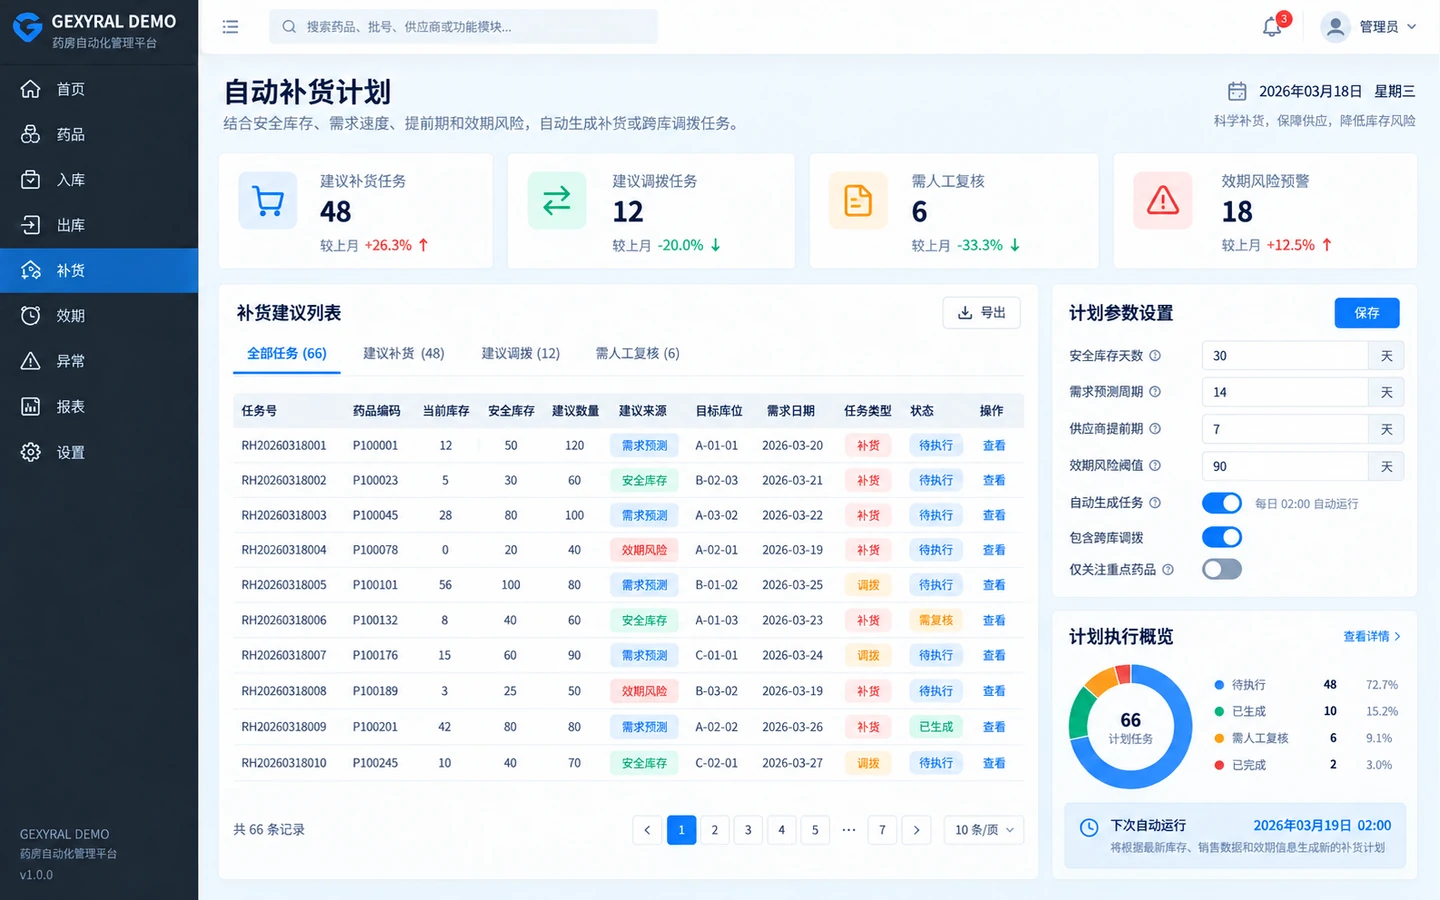Click the info icon next to 效期风险阈值
The image size is (1440, 900).
(x=1155, y=466)
